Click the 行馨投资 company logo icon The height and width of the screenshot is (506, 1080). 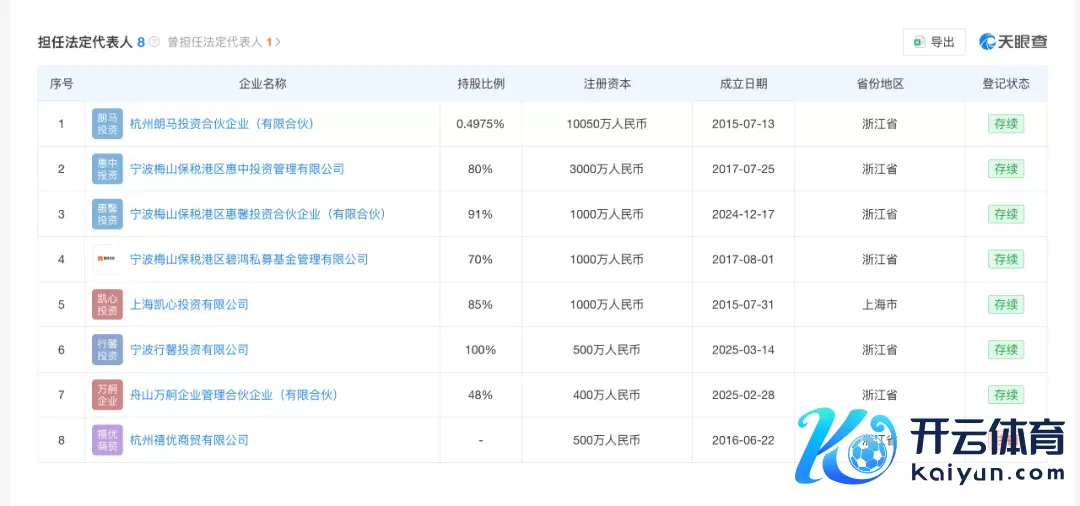107,350
